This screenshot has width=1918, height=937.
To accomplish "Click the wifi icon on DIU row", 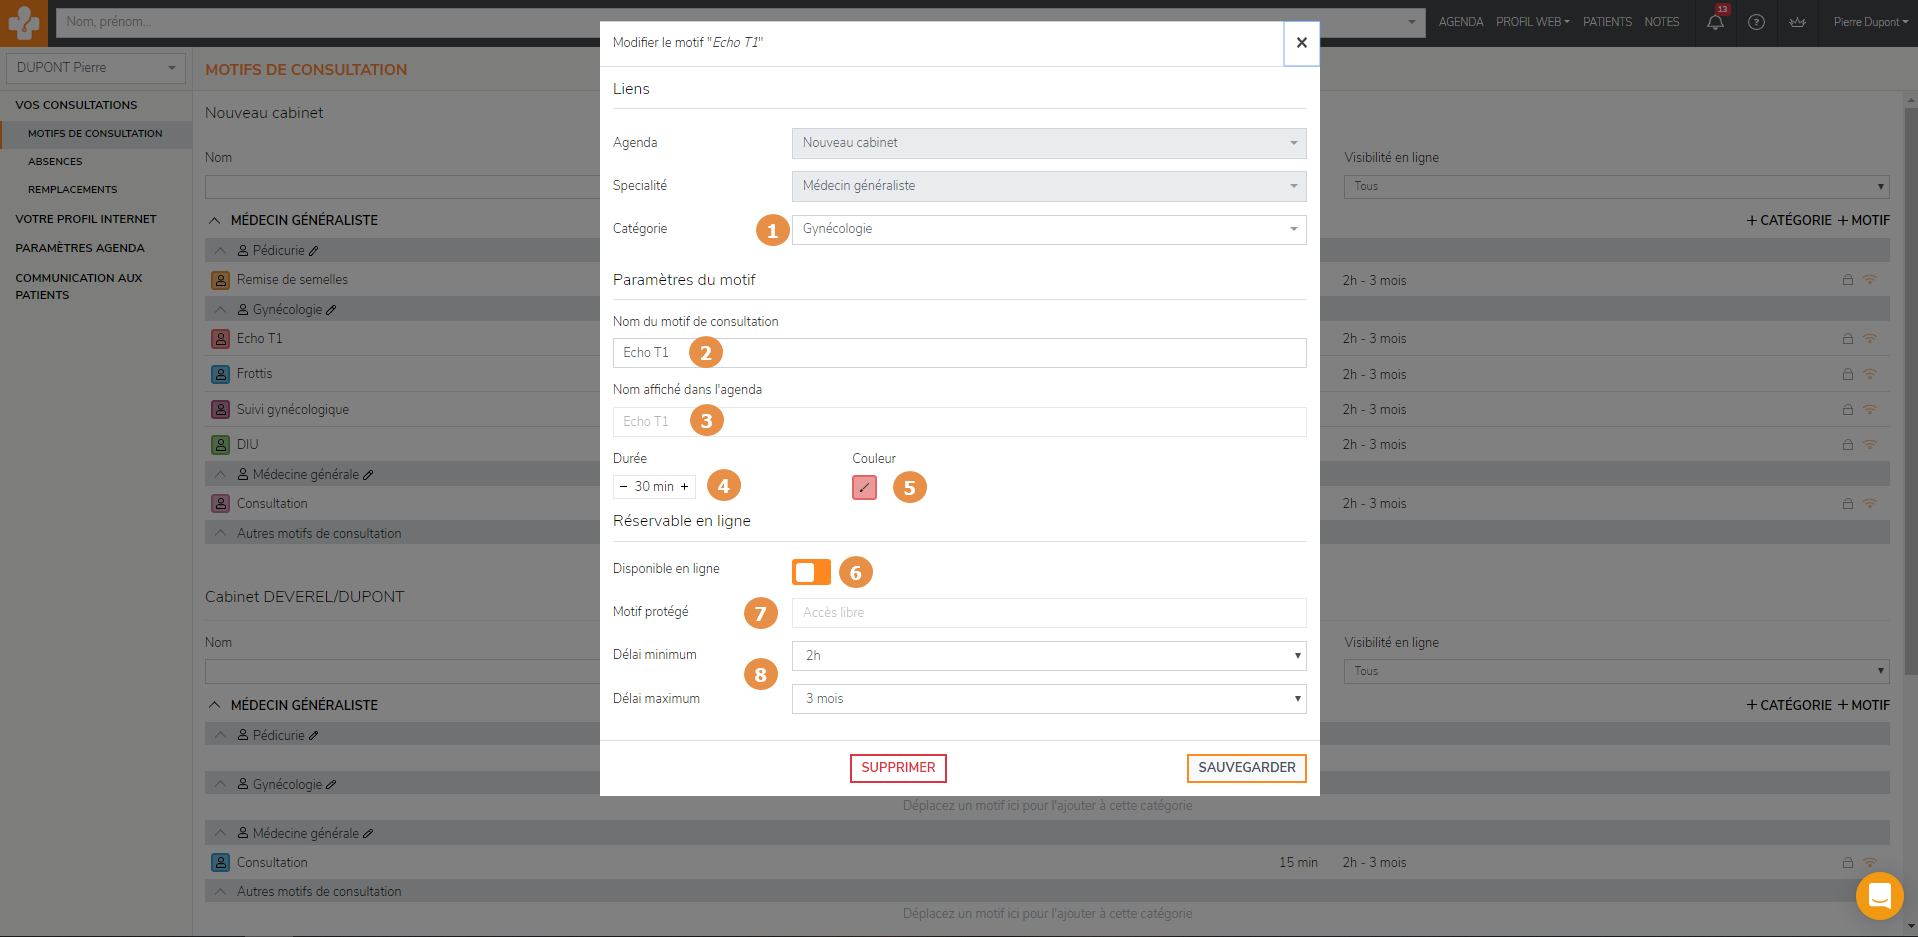I will click(1869, 444).
